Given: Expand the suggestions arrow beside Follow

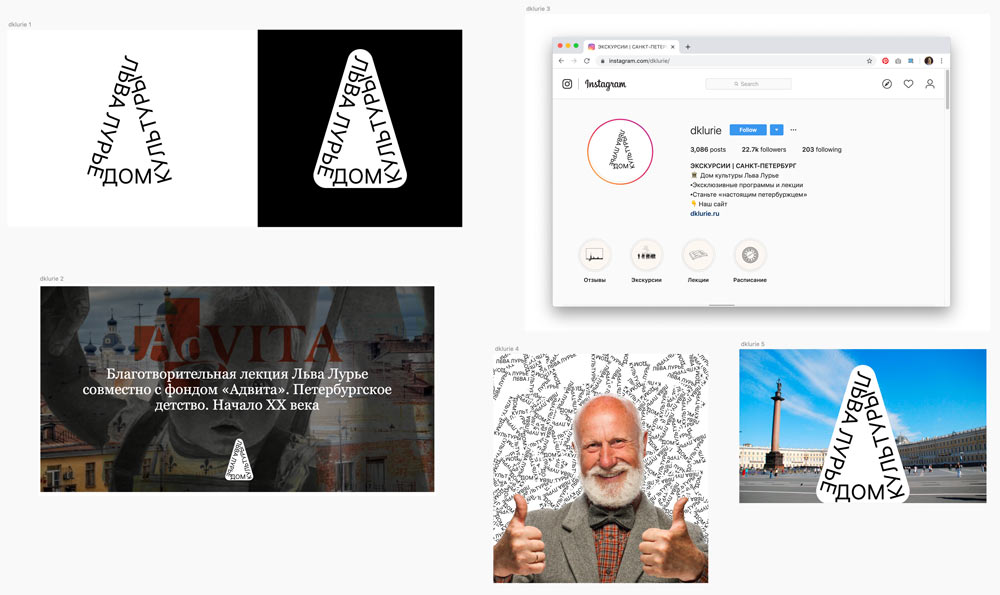Looking at the screenshot, I should click(776, 130).
